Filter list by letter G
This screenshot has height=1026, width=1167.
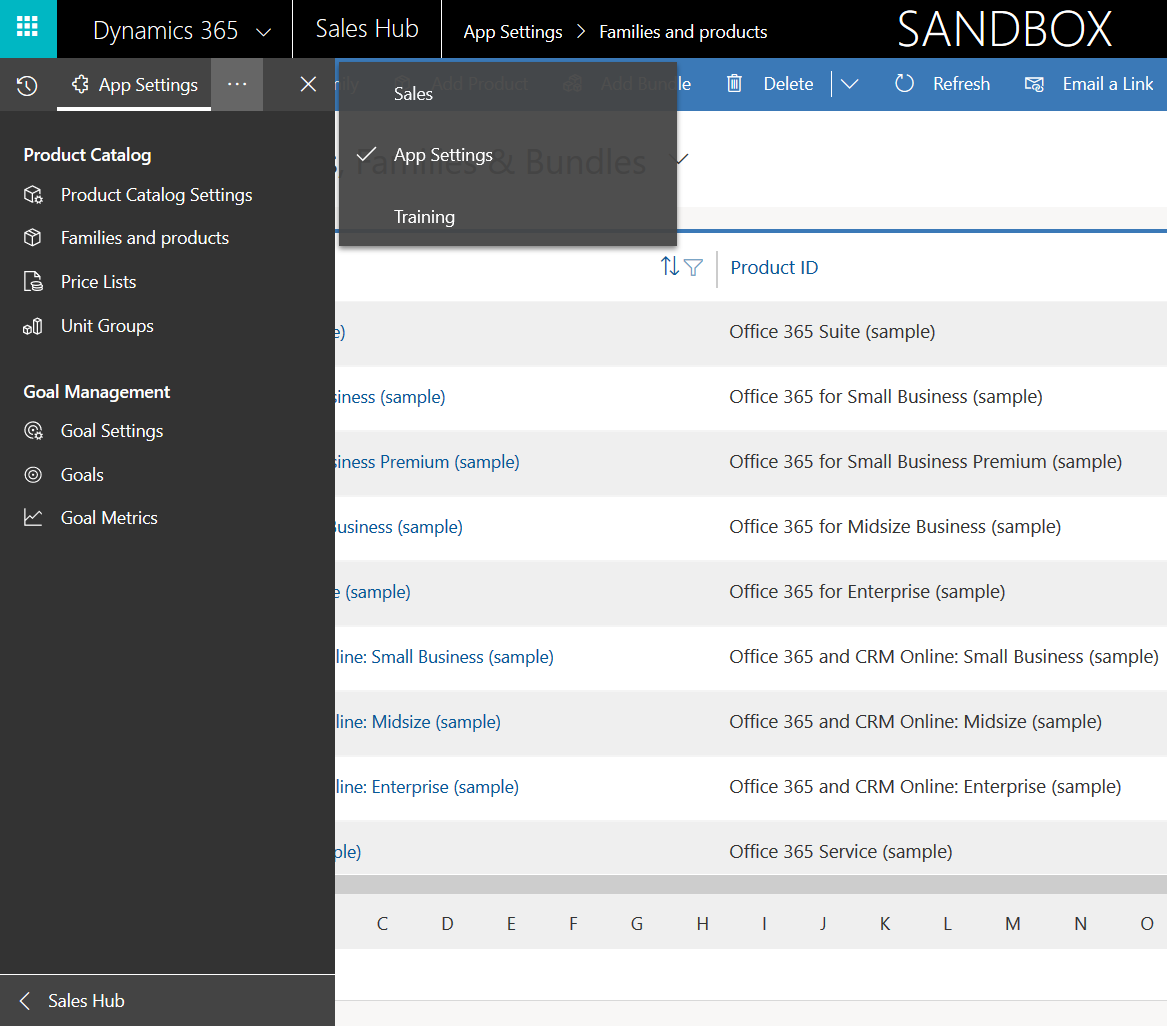coord(637,923)
